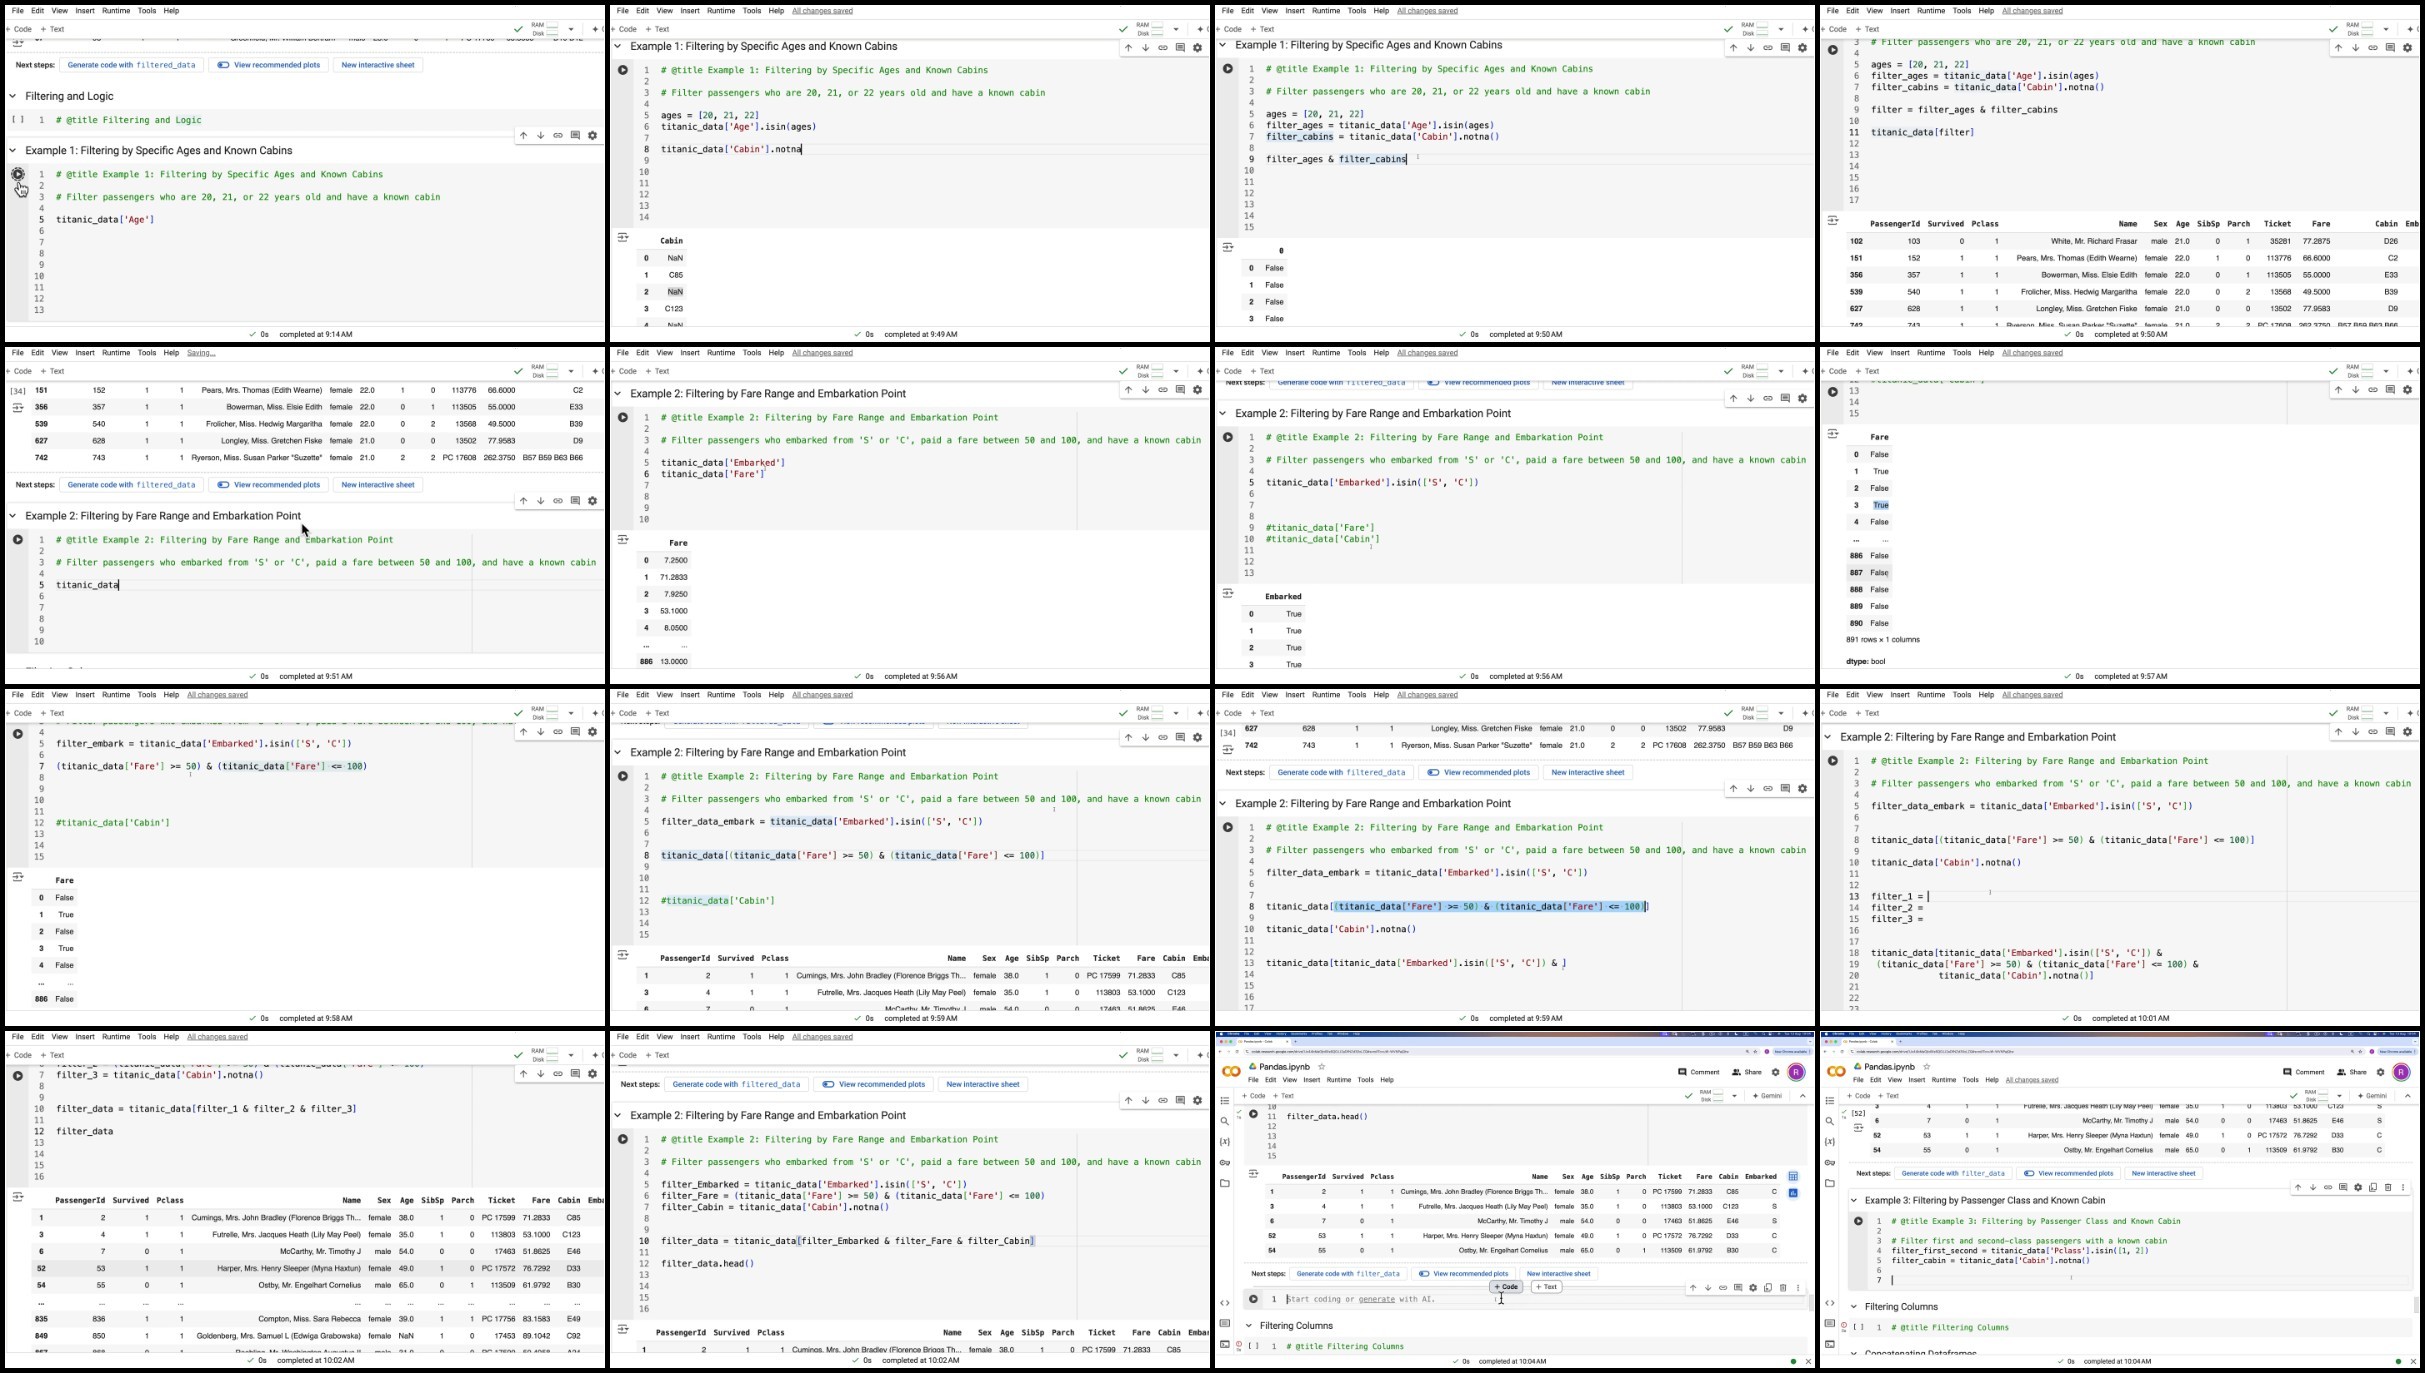Click 'Generate code with filtered_data' in 9:14 AM panel
This screenshot has height=1373, width=2425.
(131, 65)
